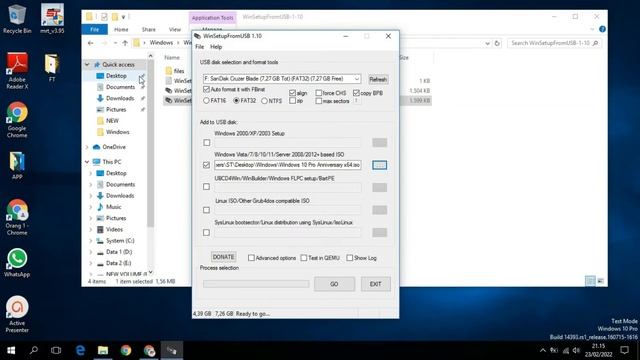640x360 pixels.
Task: Select the FAT32 radio button
Action: 236,100
